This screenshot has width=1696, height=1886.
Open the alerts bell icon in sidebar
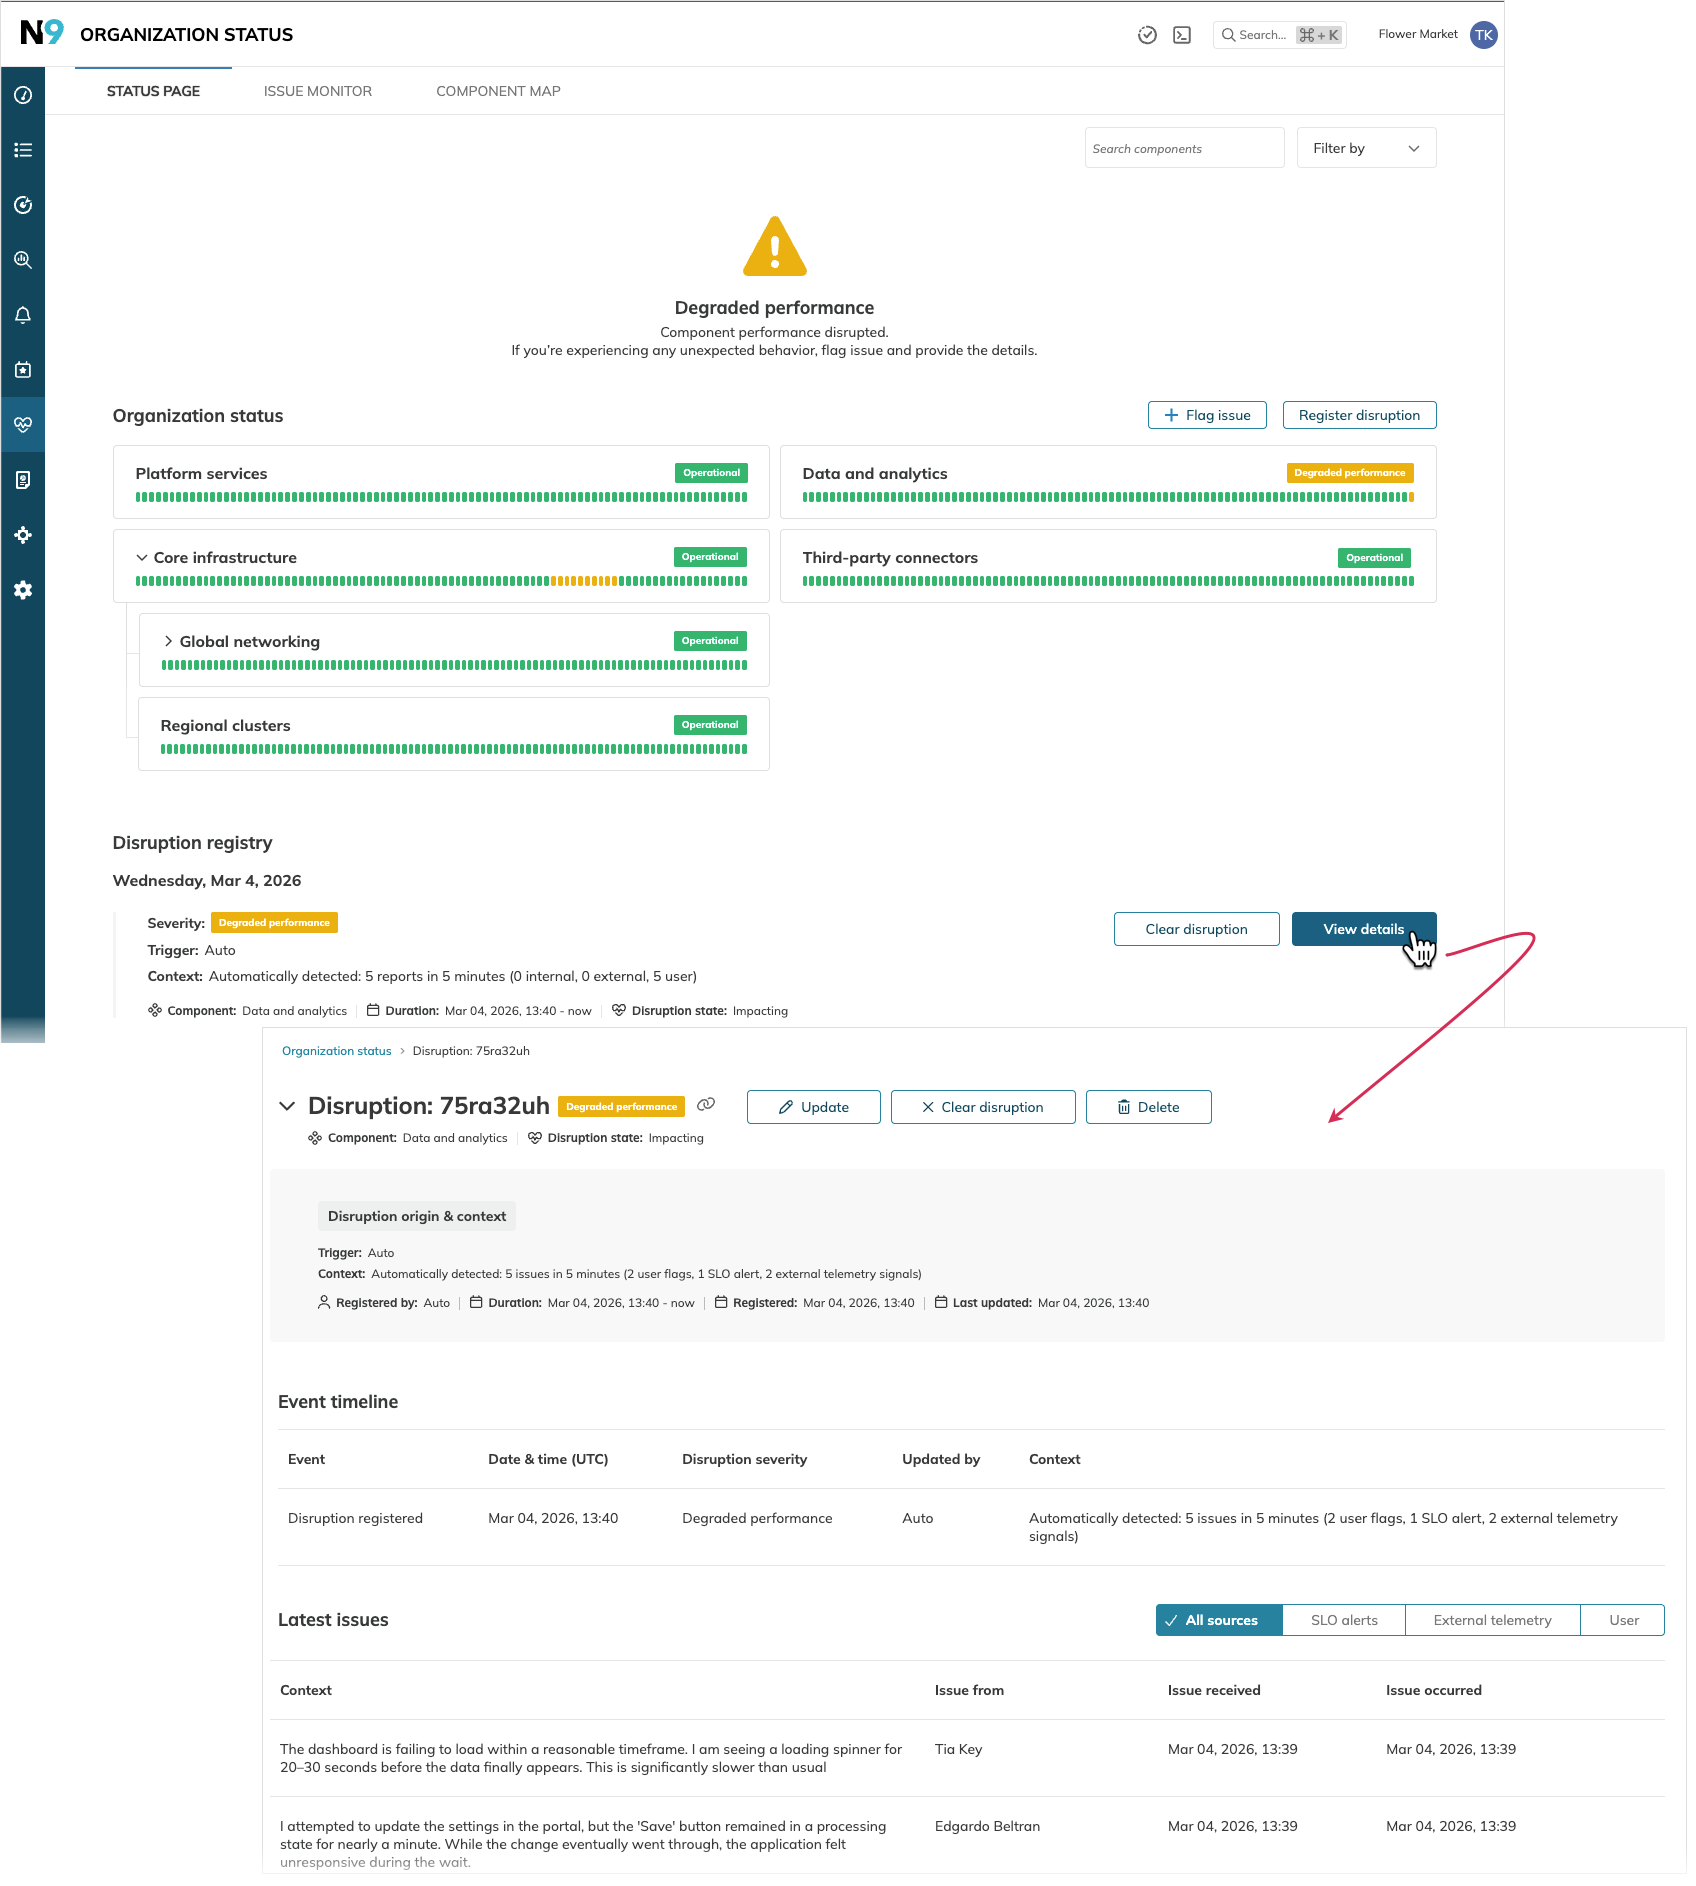[23, 315]
